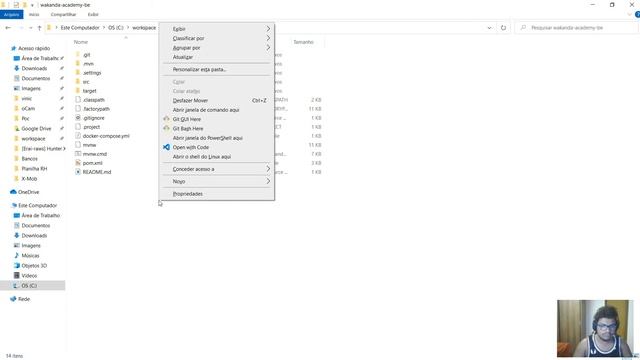This screenshot has height=360, width=640.
Task: Open Planilha RH folder in sidebar
Action: point(34,169)
